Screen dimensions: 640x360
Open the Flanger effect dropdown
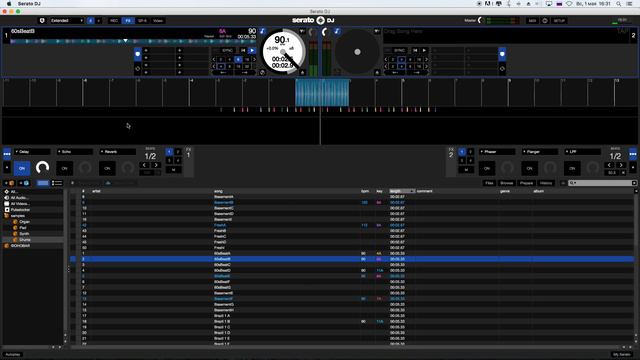(540, 152)
